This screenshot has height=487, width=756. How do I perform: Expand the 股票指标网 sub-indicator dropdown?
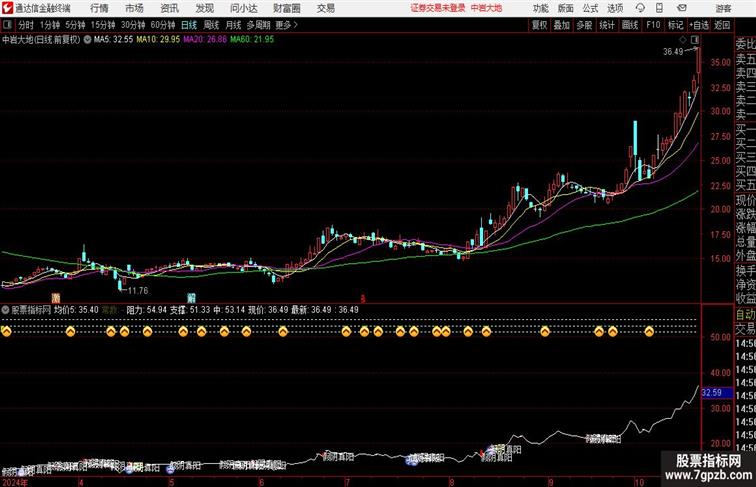5,310
